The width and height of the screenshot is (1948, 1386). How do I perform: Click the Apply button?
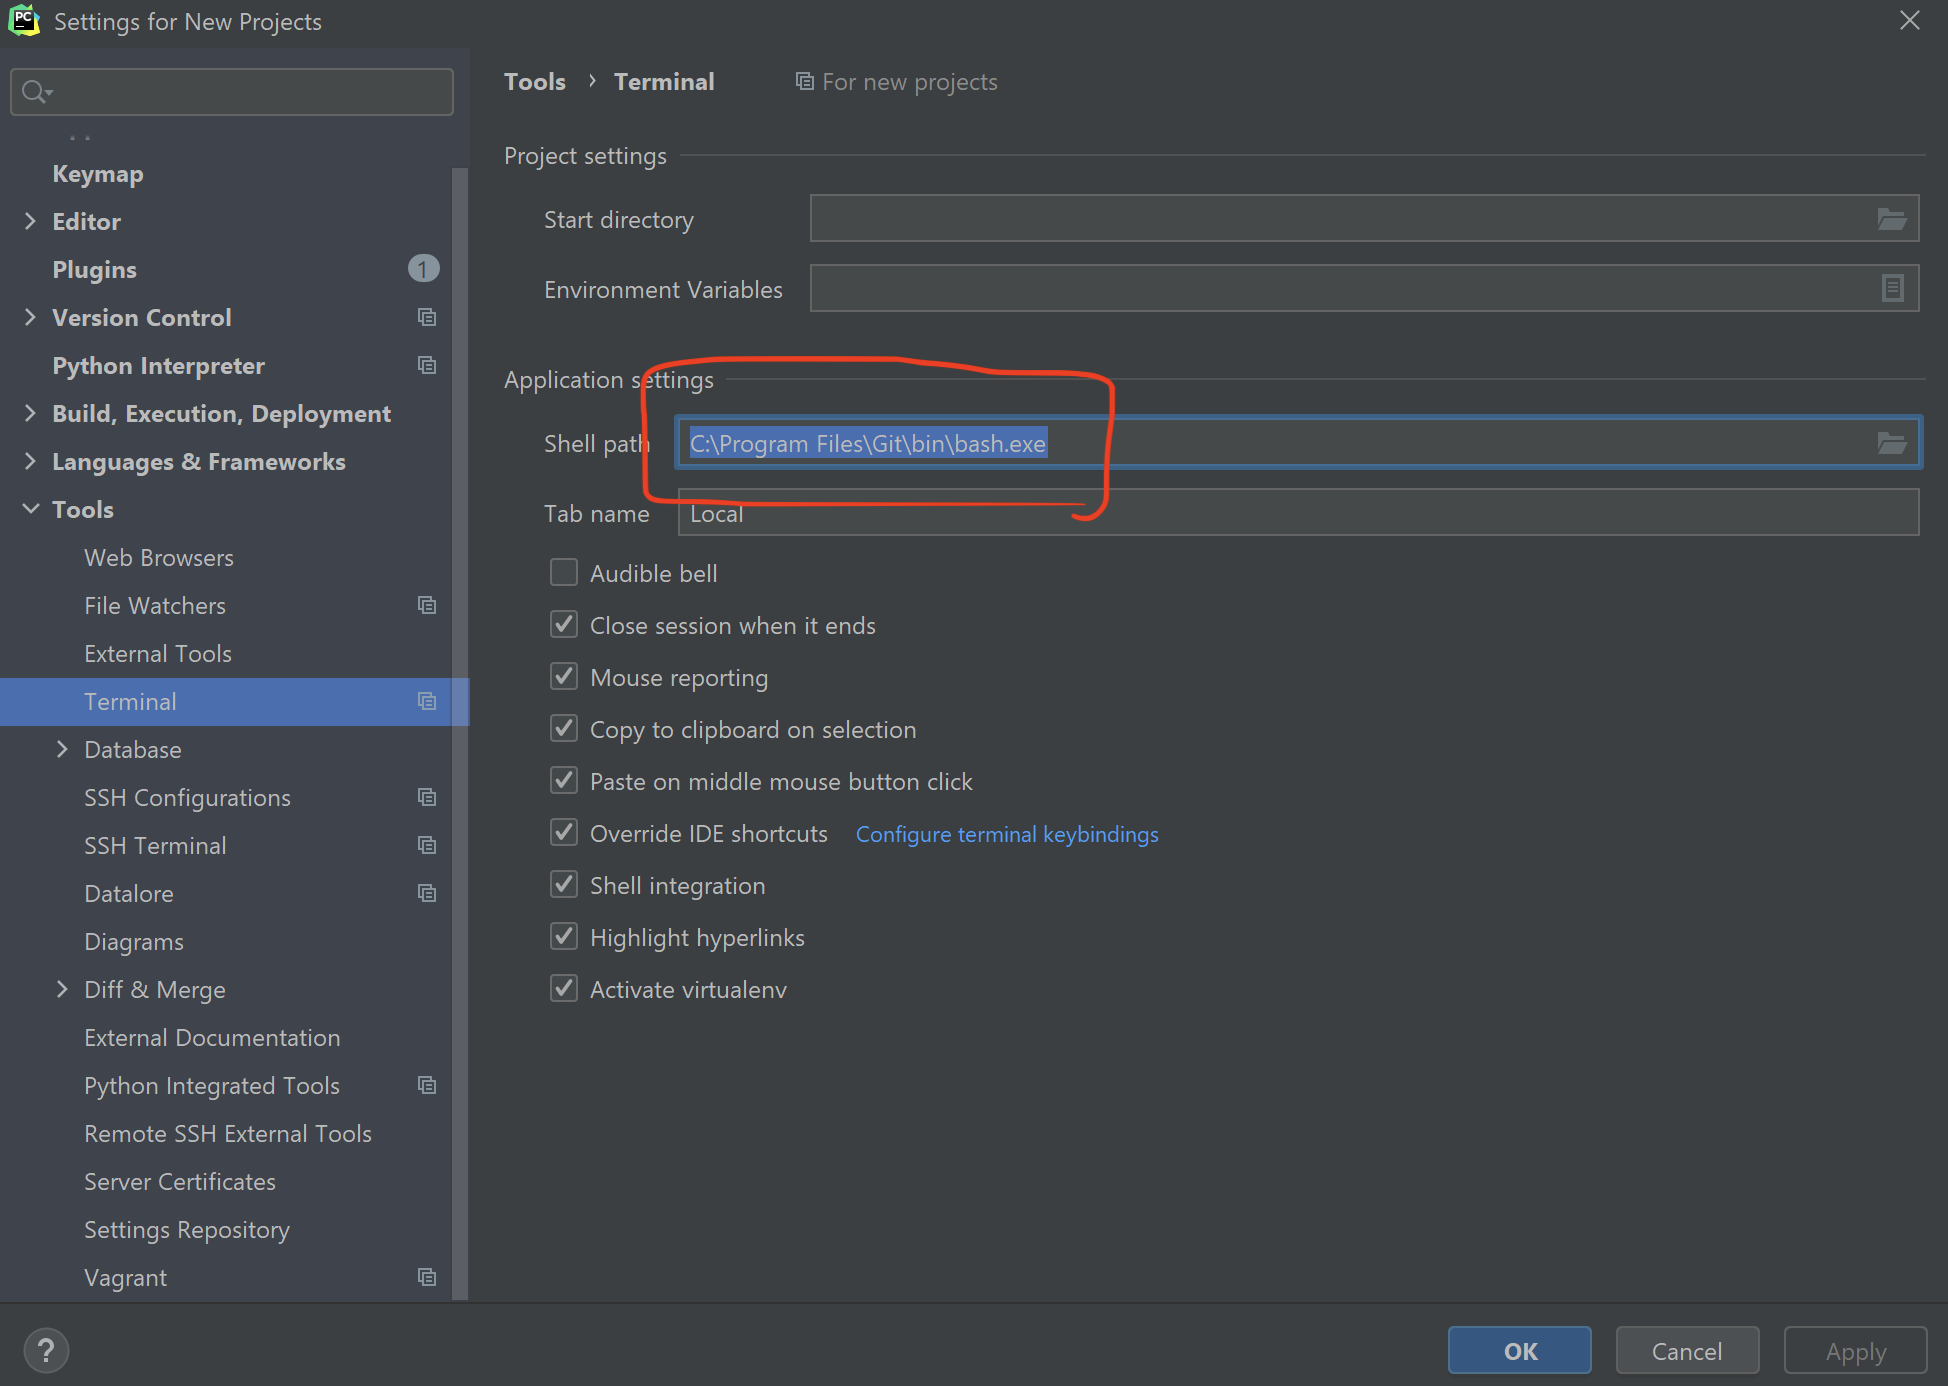1855,1351
